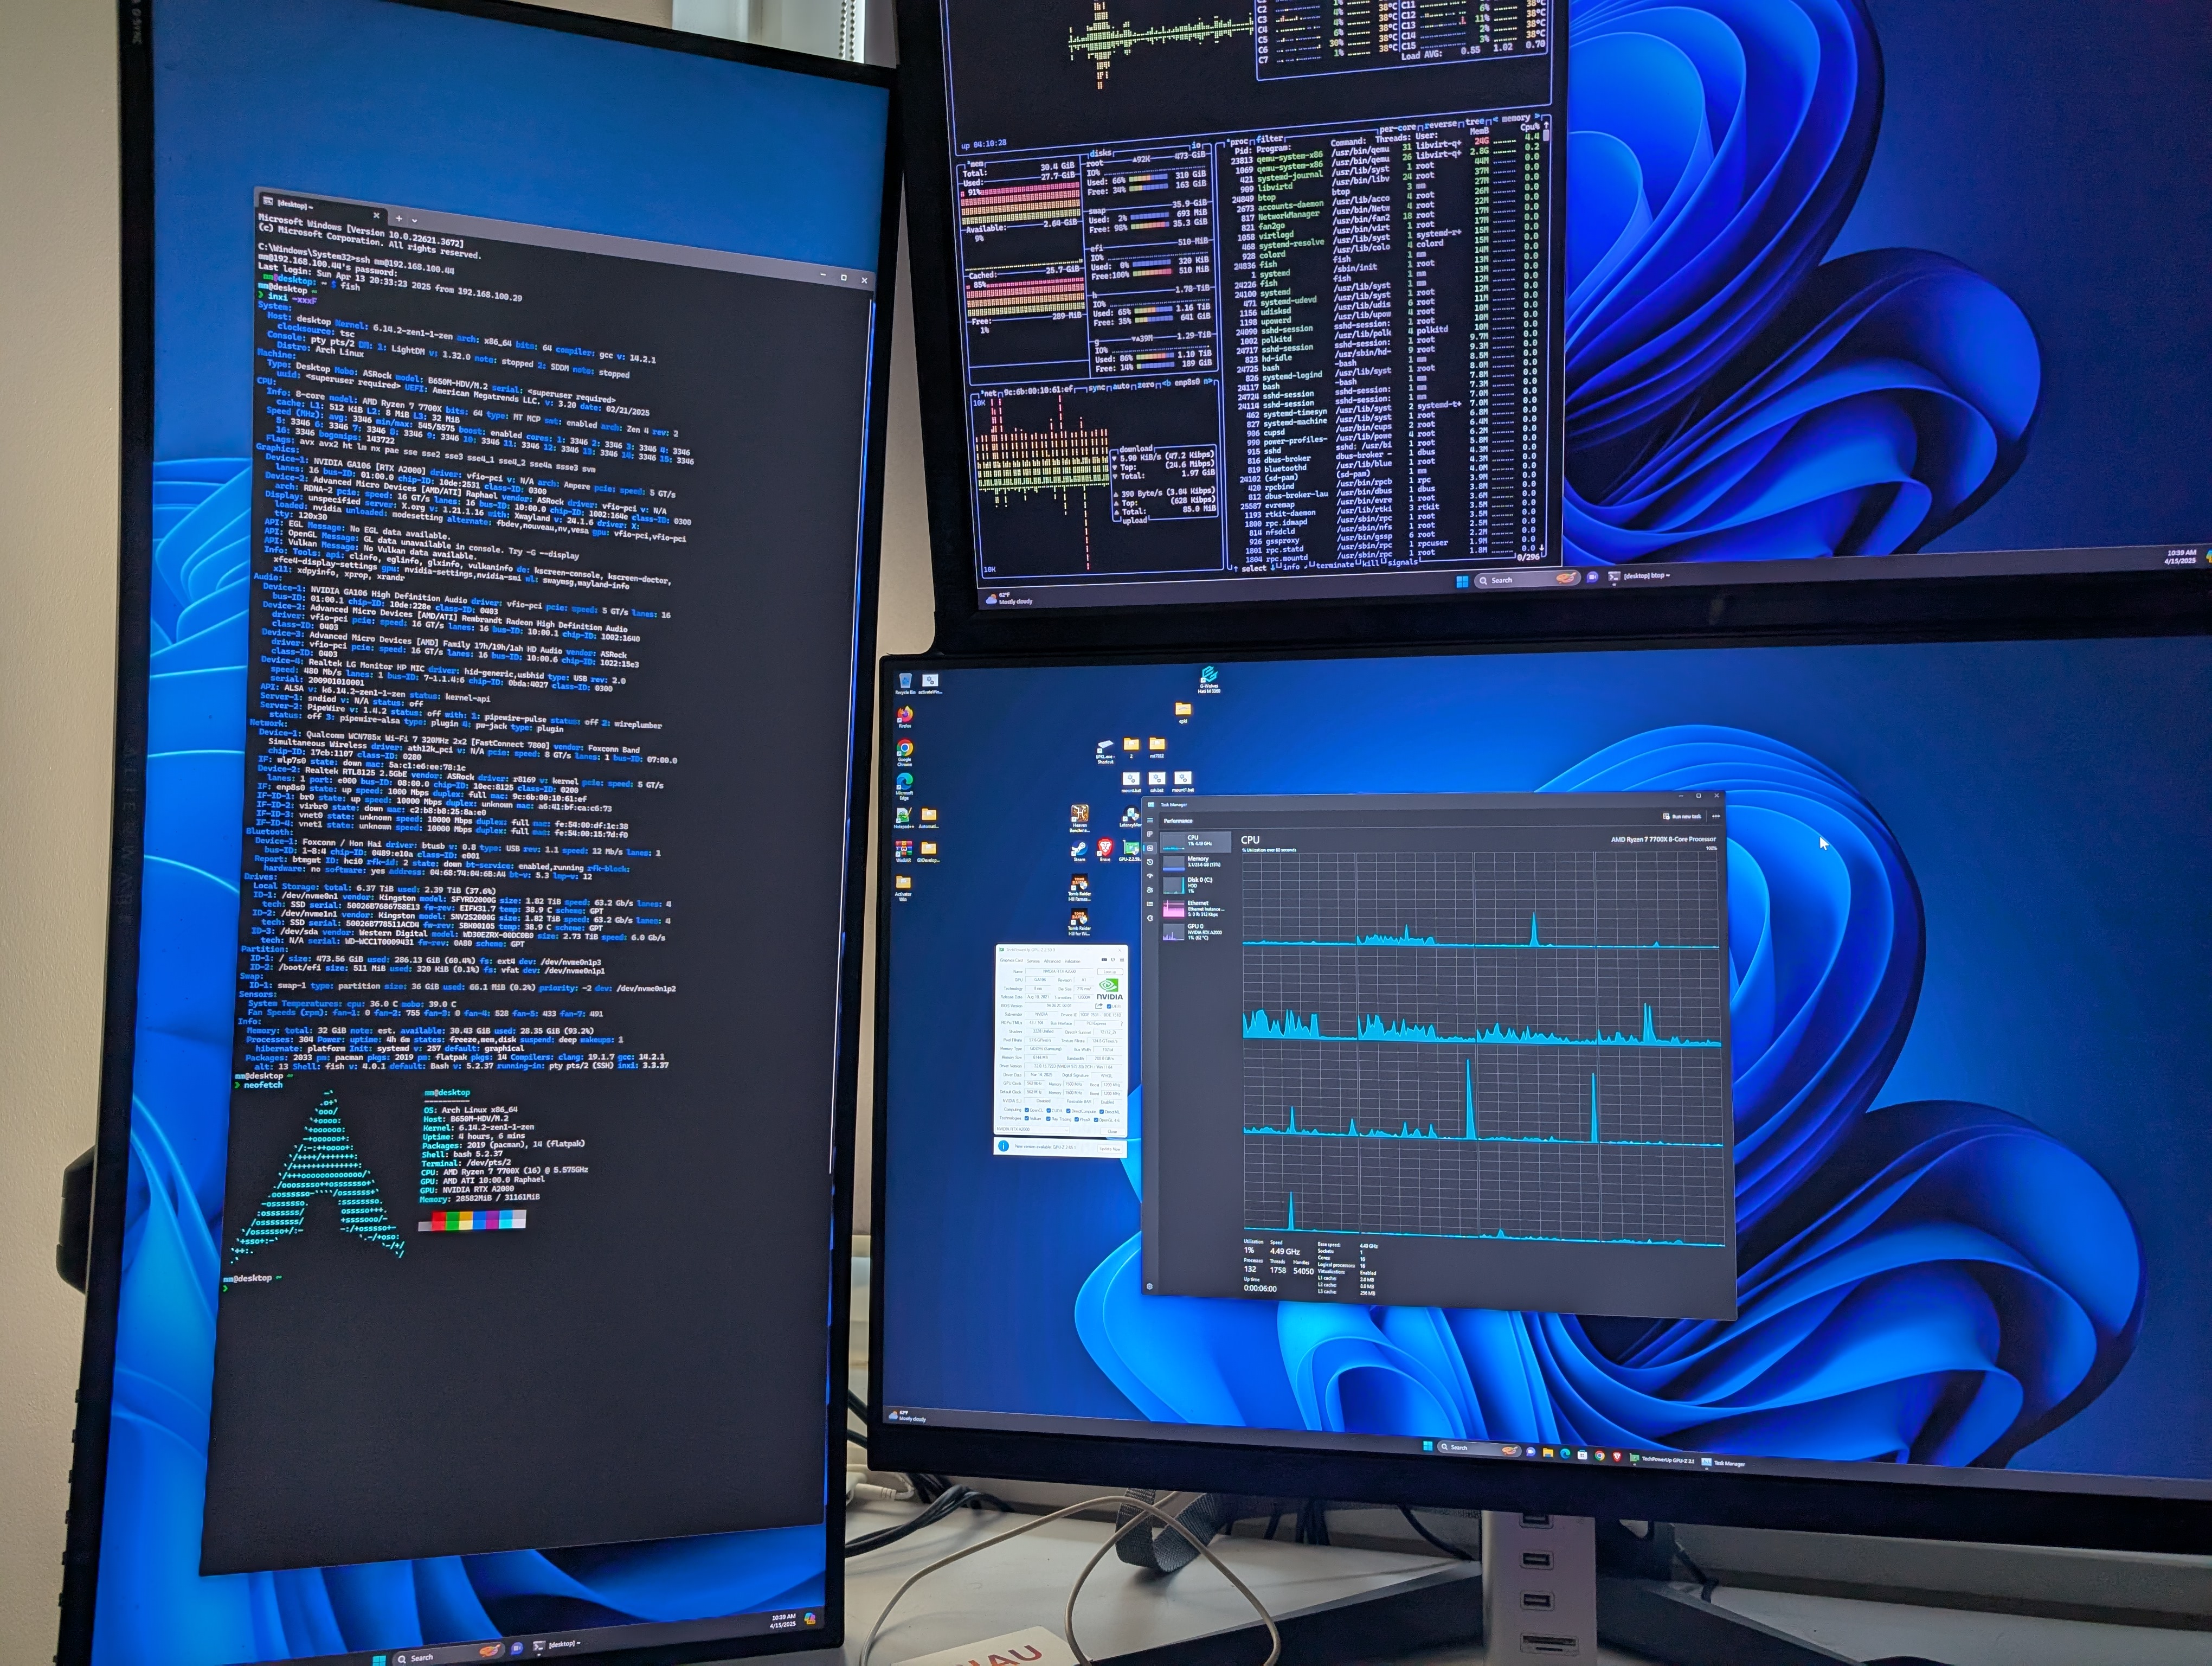Screen dimensions: 2212x1666
Task: Select Graphics Card tab in GPU-Z
Action: [1011, 960]
